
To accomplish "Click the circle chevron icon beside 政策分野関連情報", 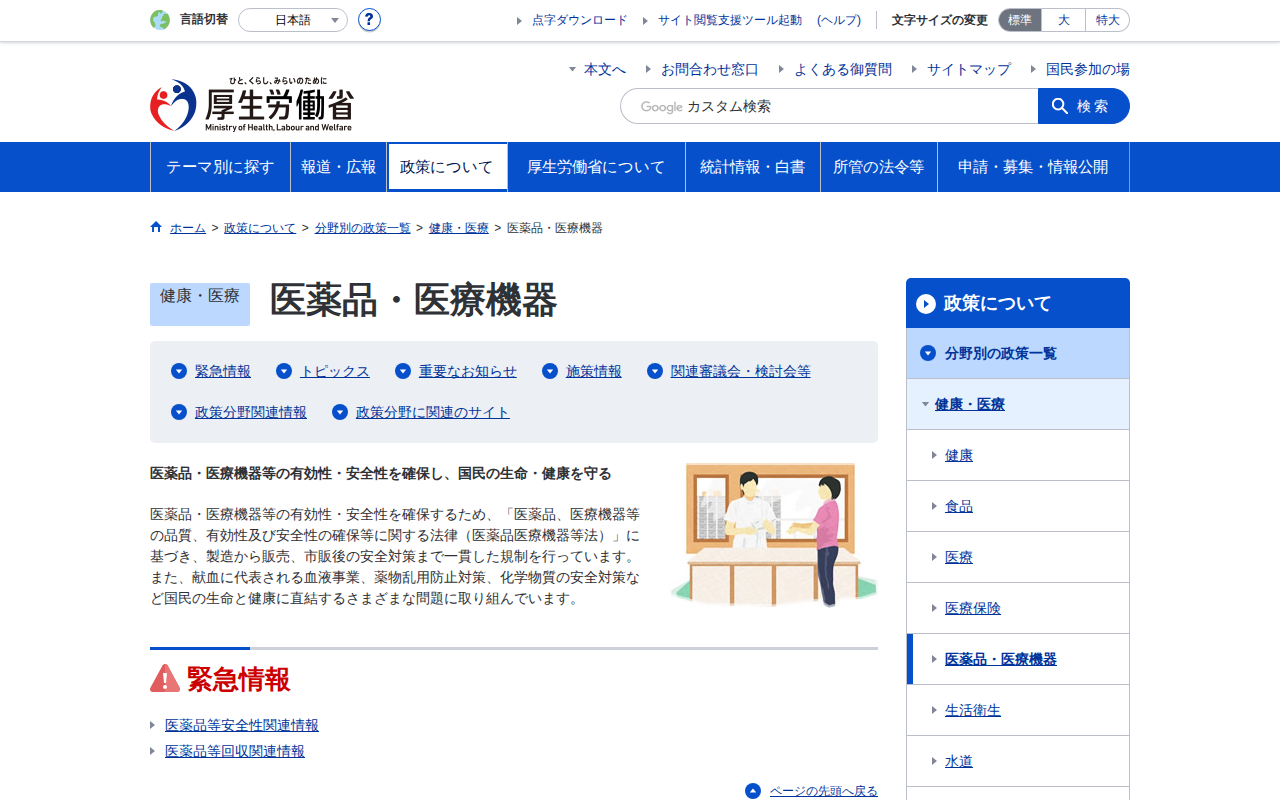I will (x=179, y=412).
